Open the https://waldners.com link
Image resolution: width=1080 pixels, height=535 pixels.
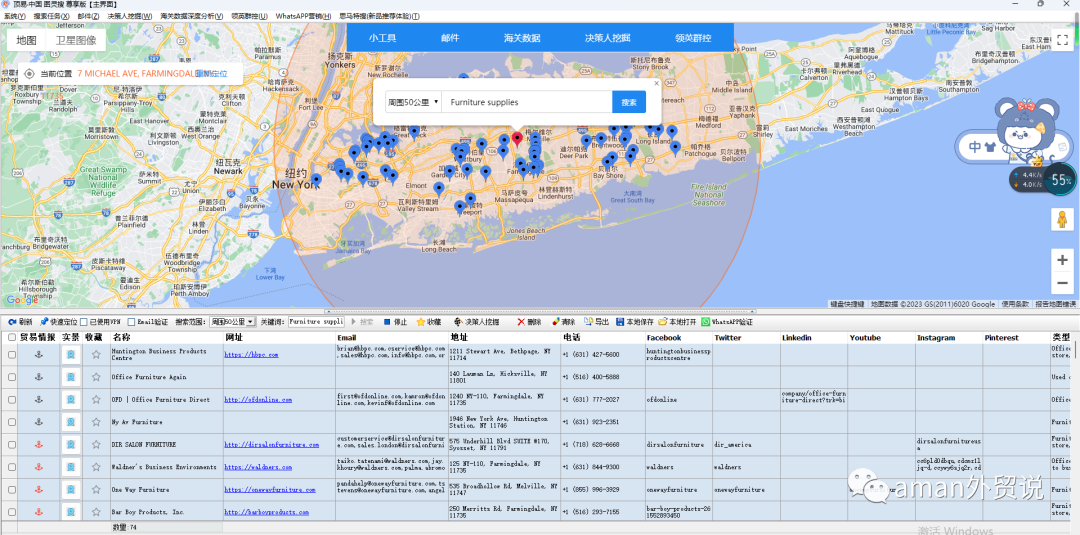[258, 467]
